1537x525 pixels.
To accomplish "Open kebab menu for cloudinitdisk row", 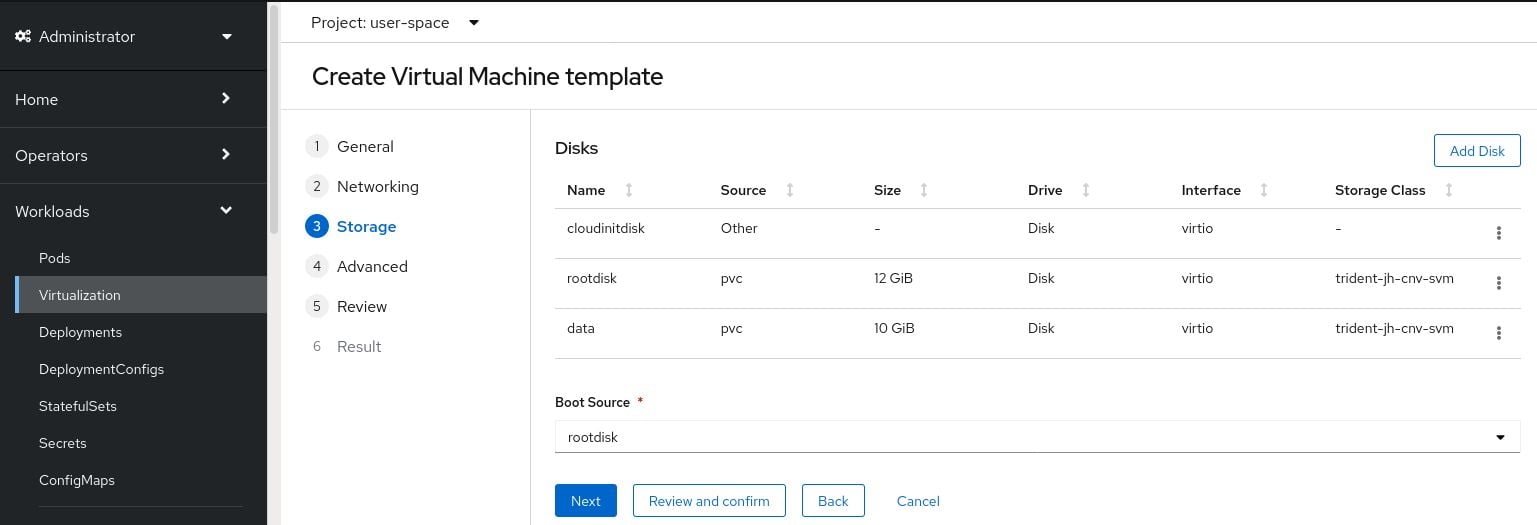I will [1498, 233].
